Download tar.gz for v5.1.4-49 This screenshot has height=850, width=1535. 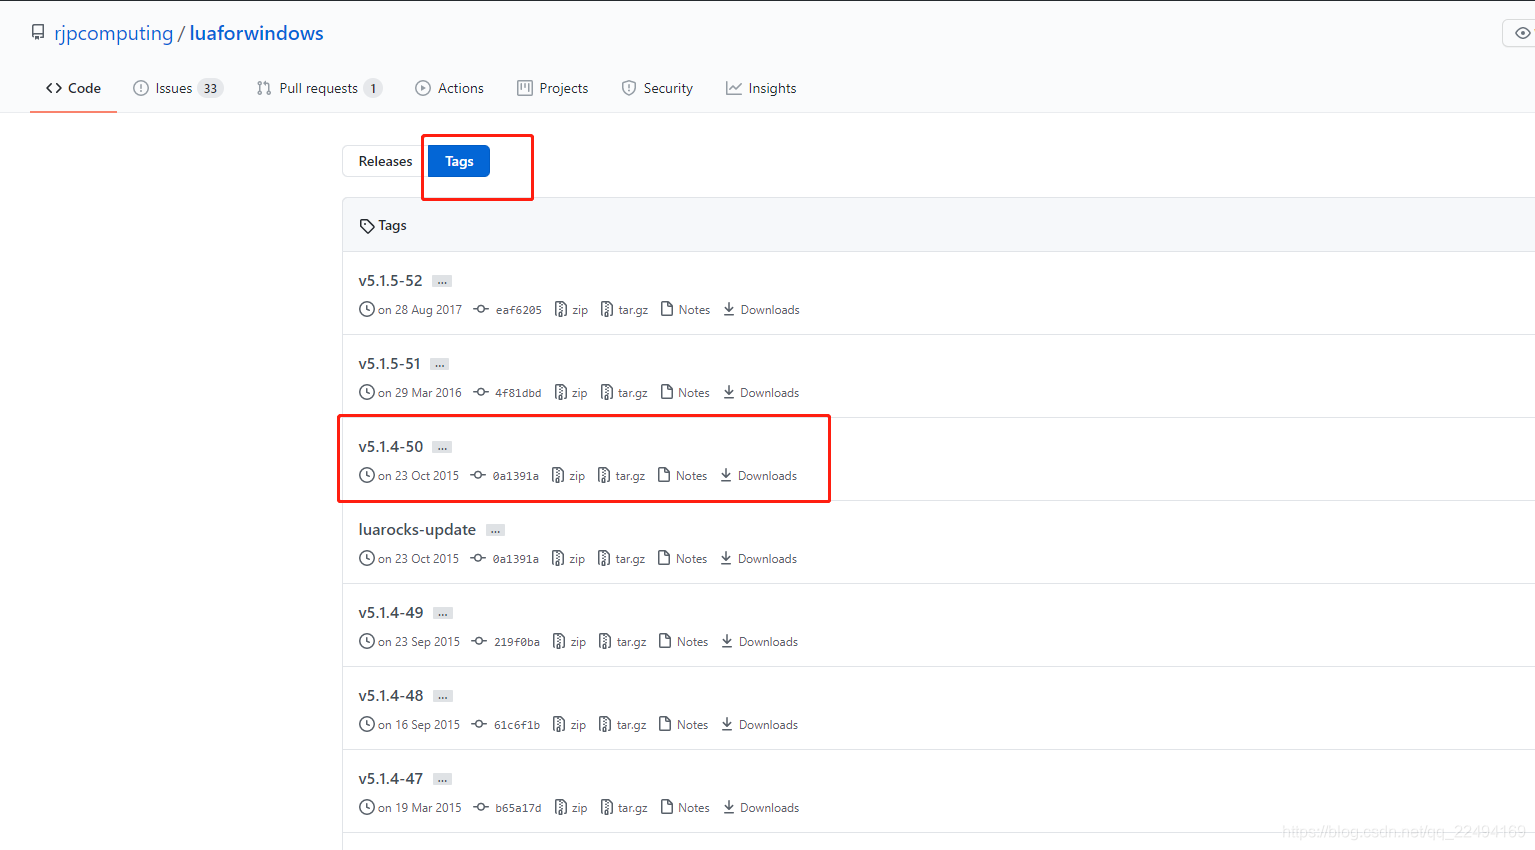coord(622,642)
